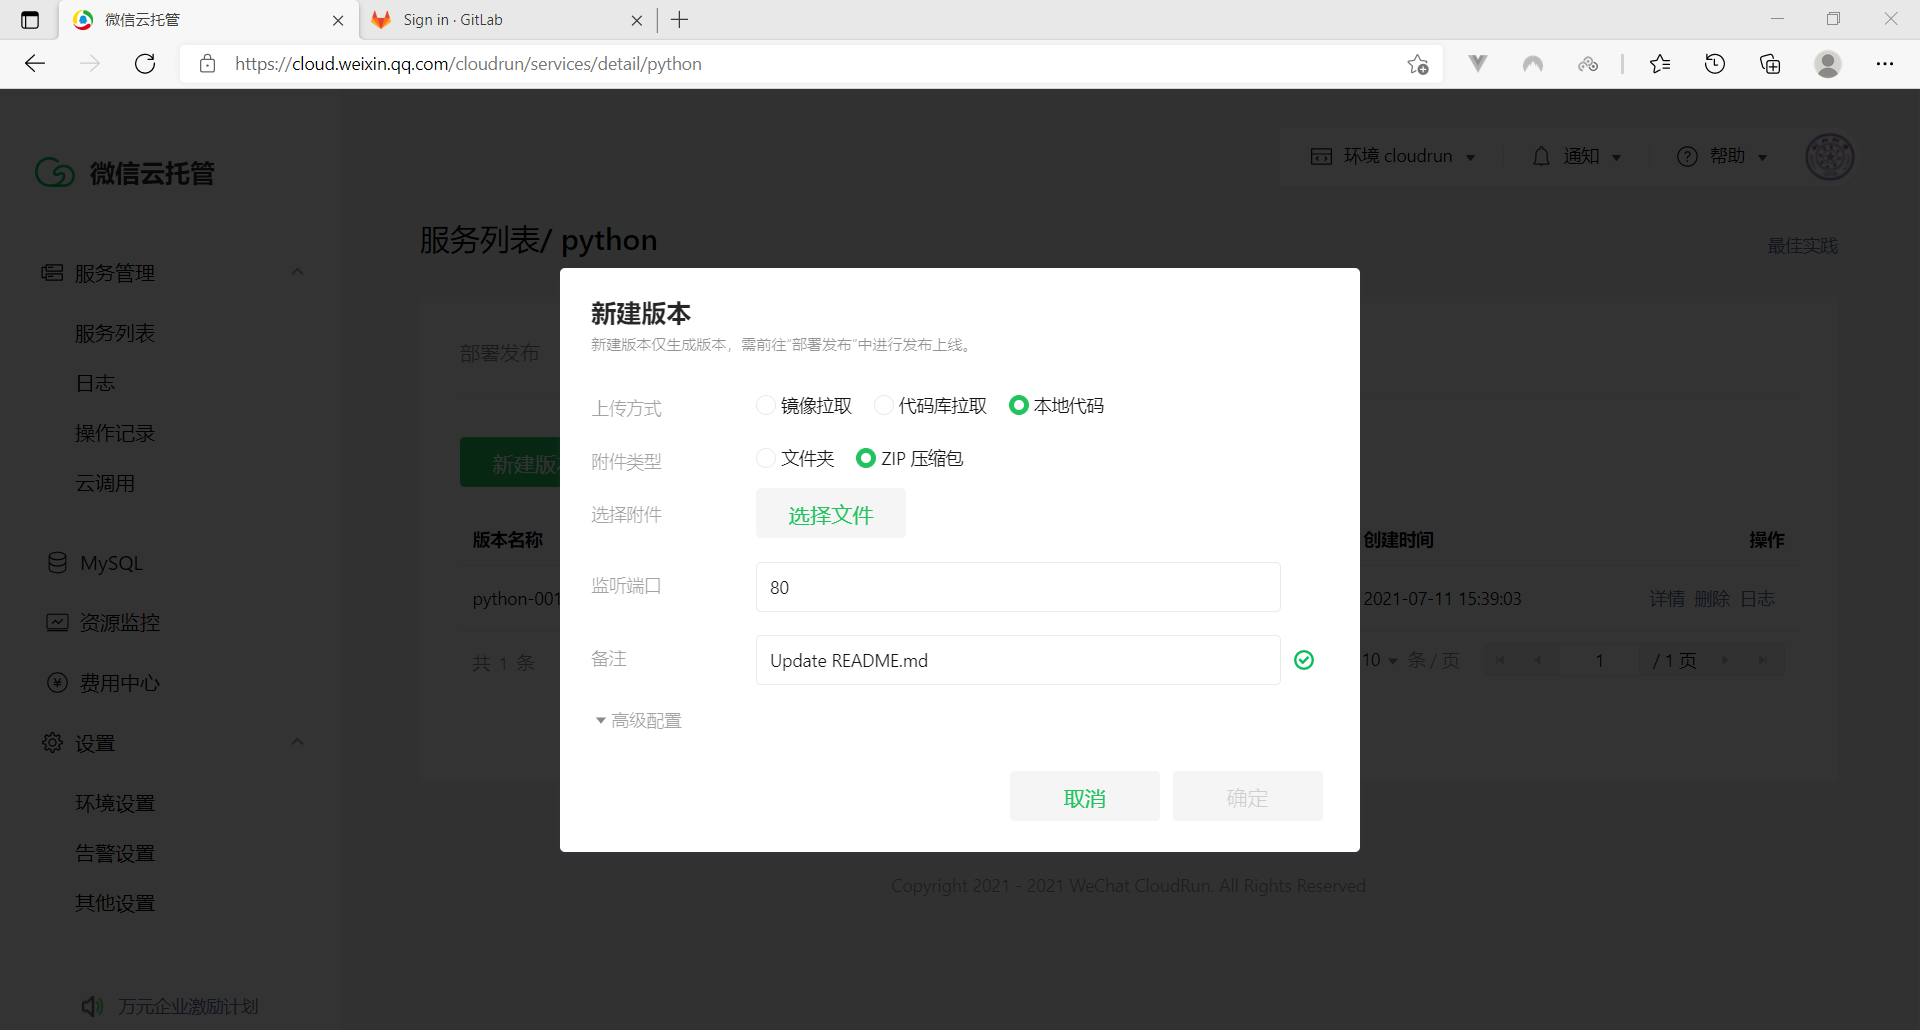Select the 镜像拉取 upload method

click(x=766, y=405)
